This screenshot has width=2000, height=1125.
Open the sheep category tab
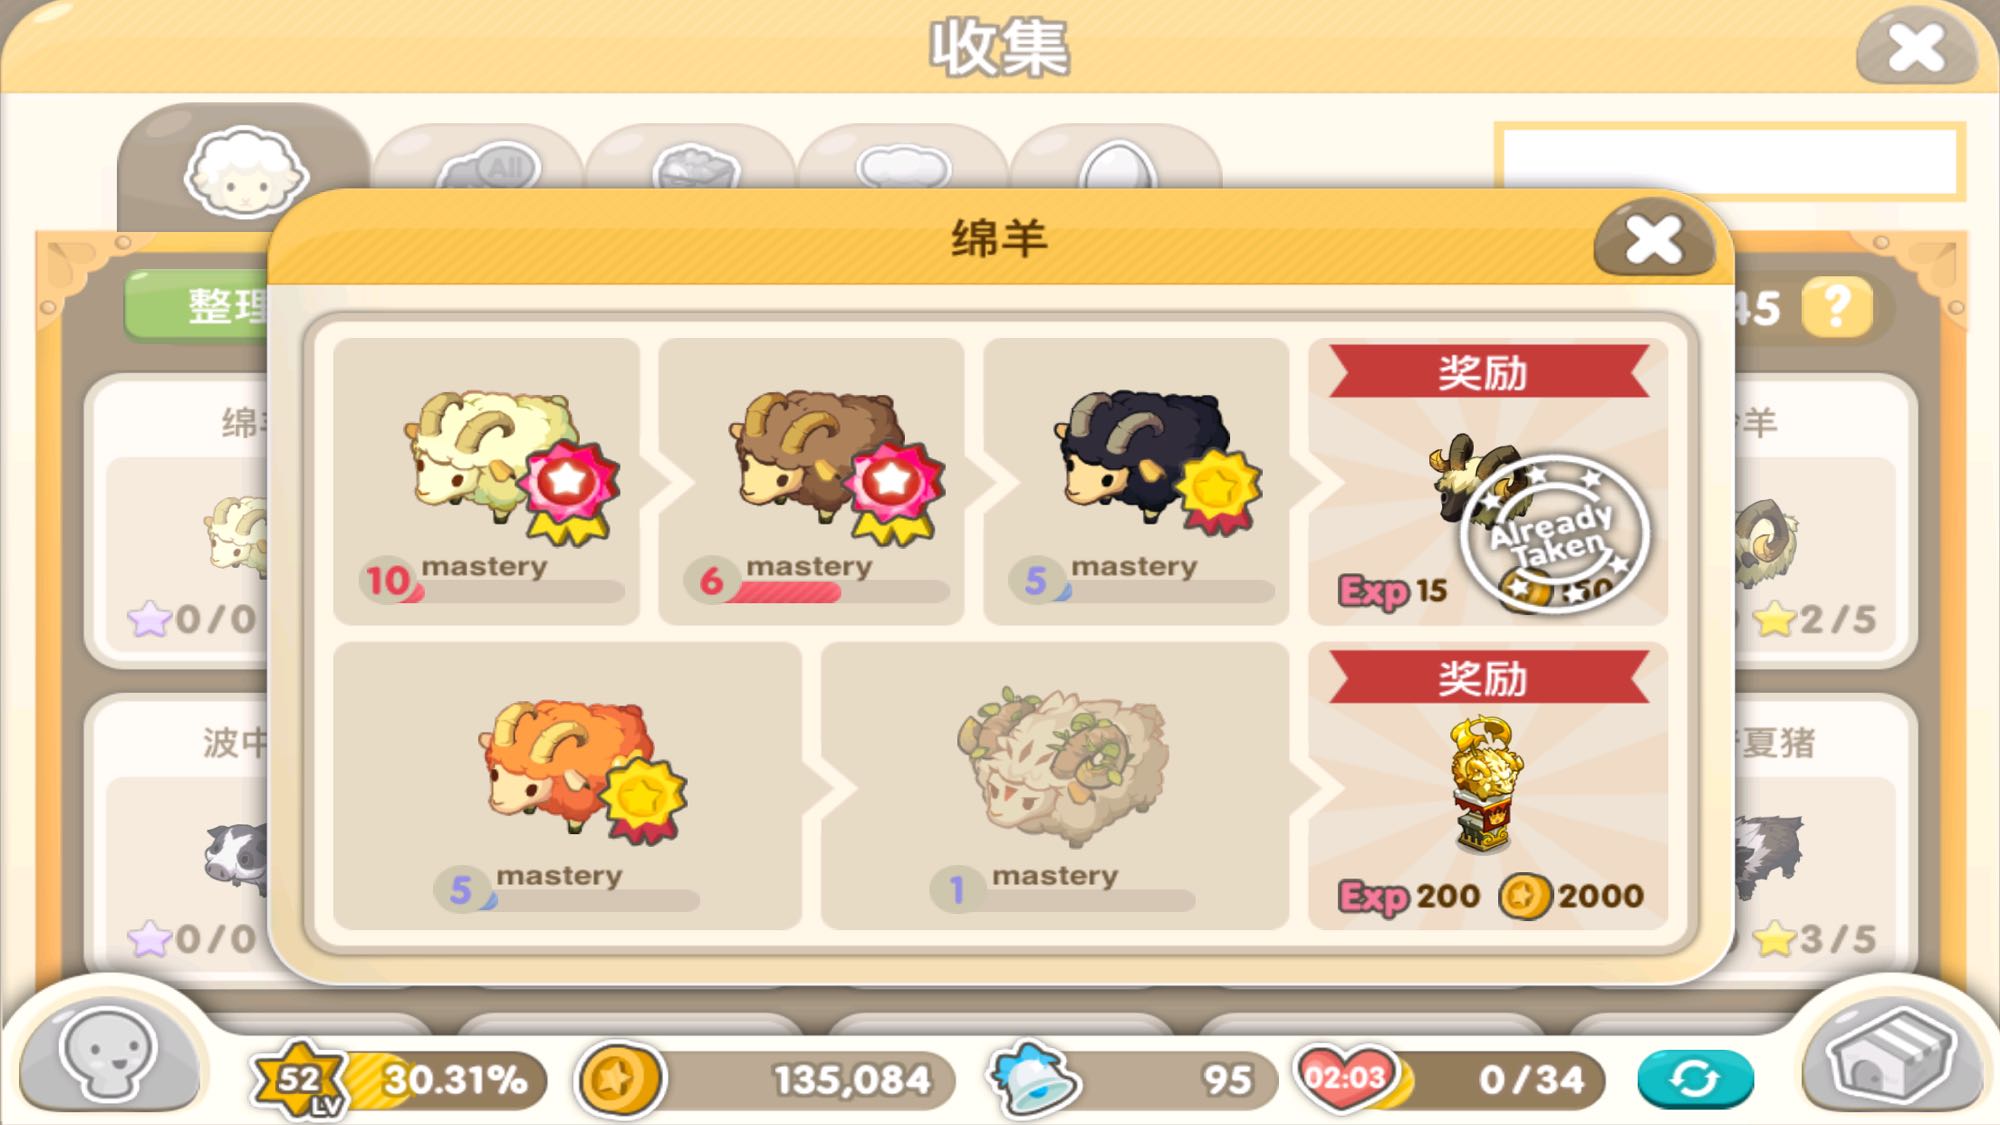click(244, 170)
